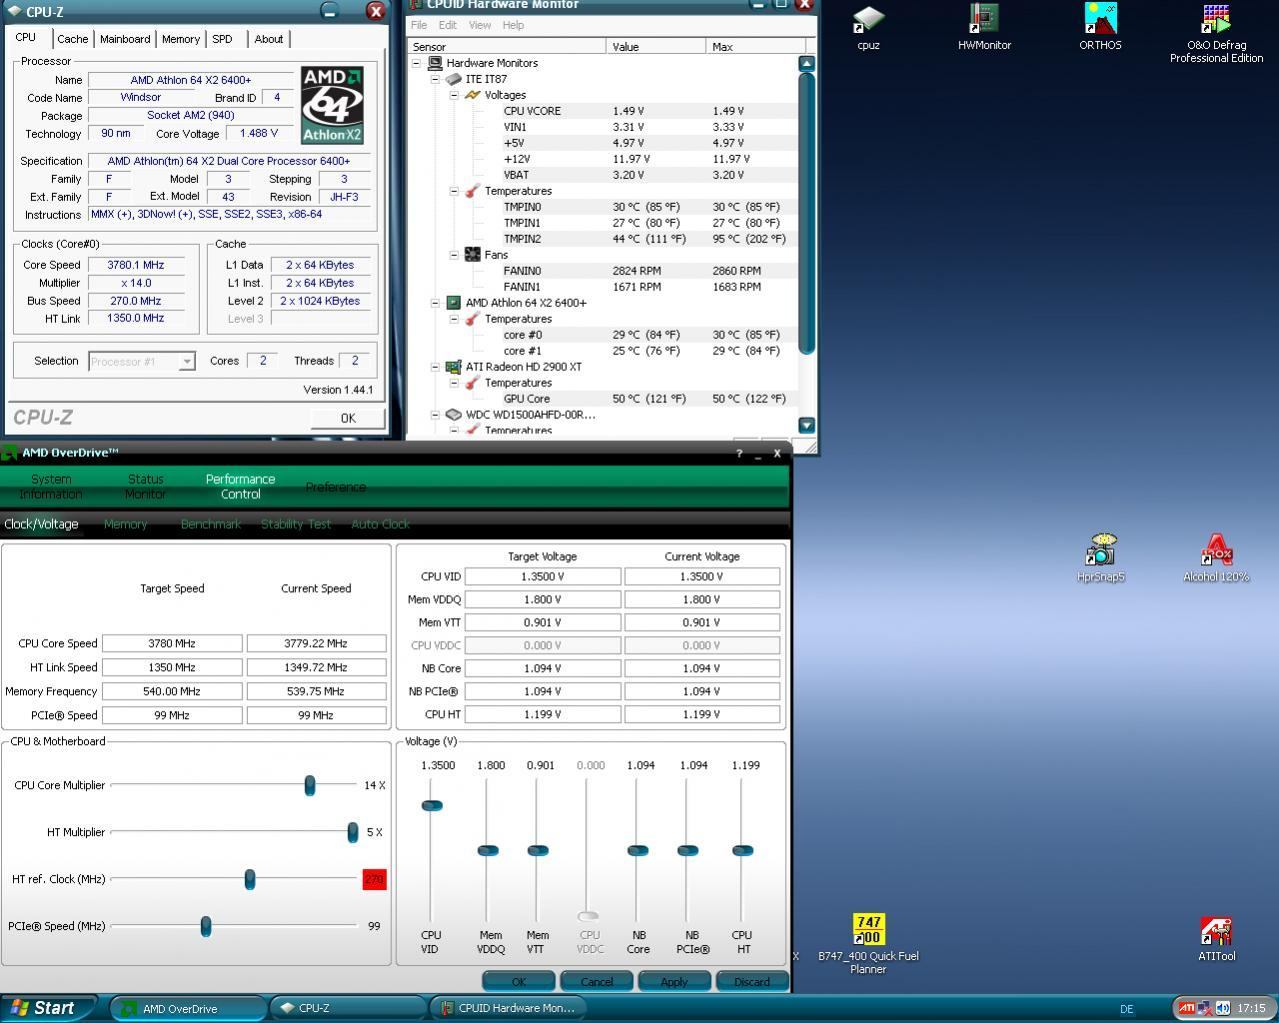Switch to CPUID Hardware Monitor taskbar button
Viewport: 1279px width, 1023px height.
[508, 1008]
